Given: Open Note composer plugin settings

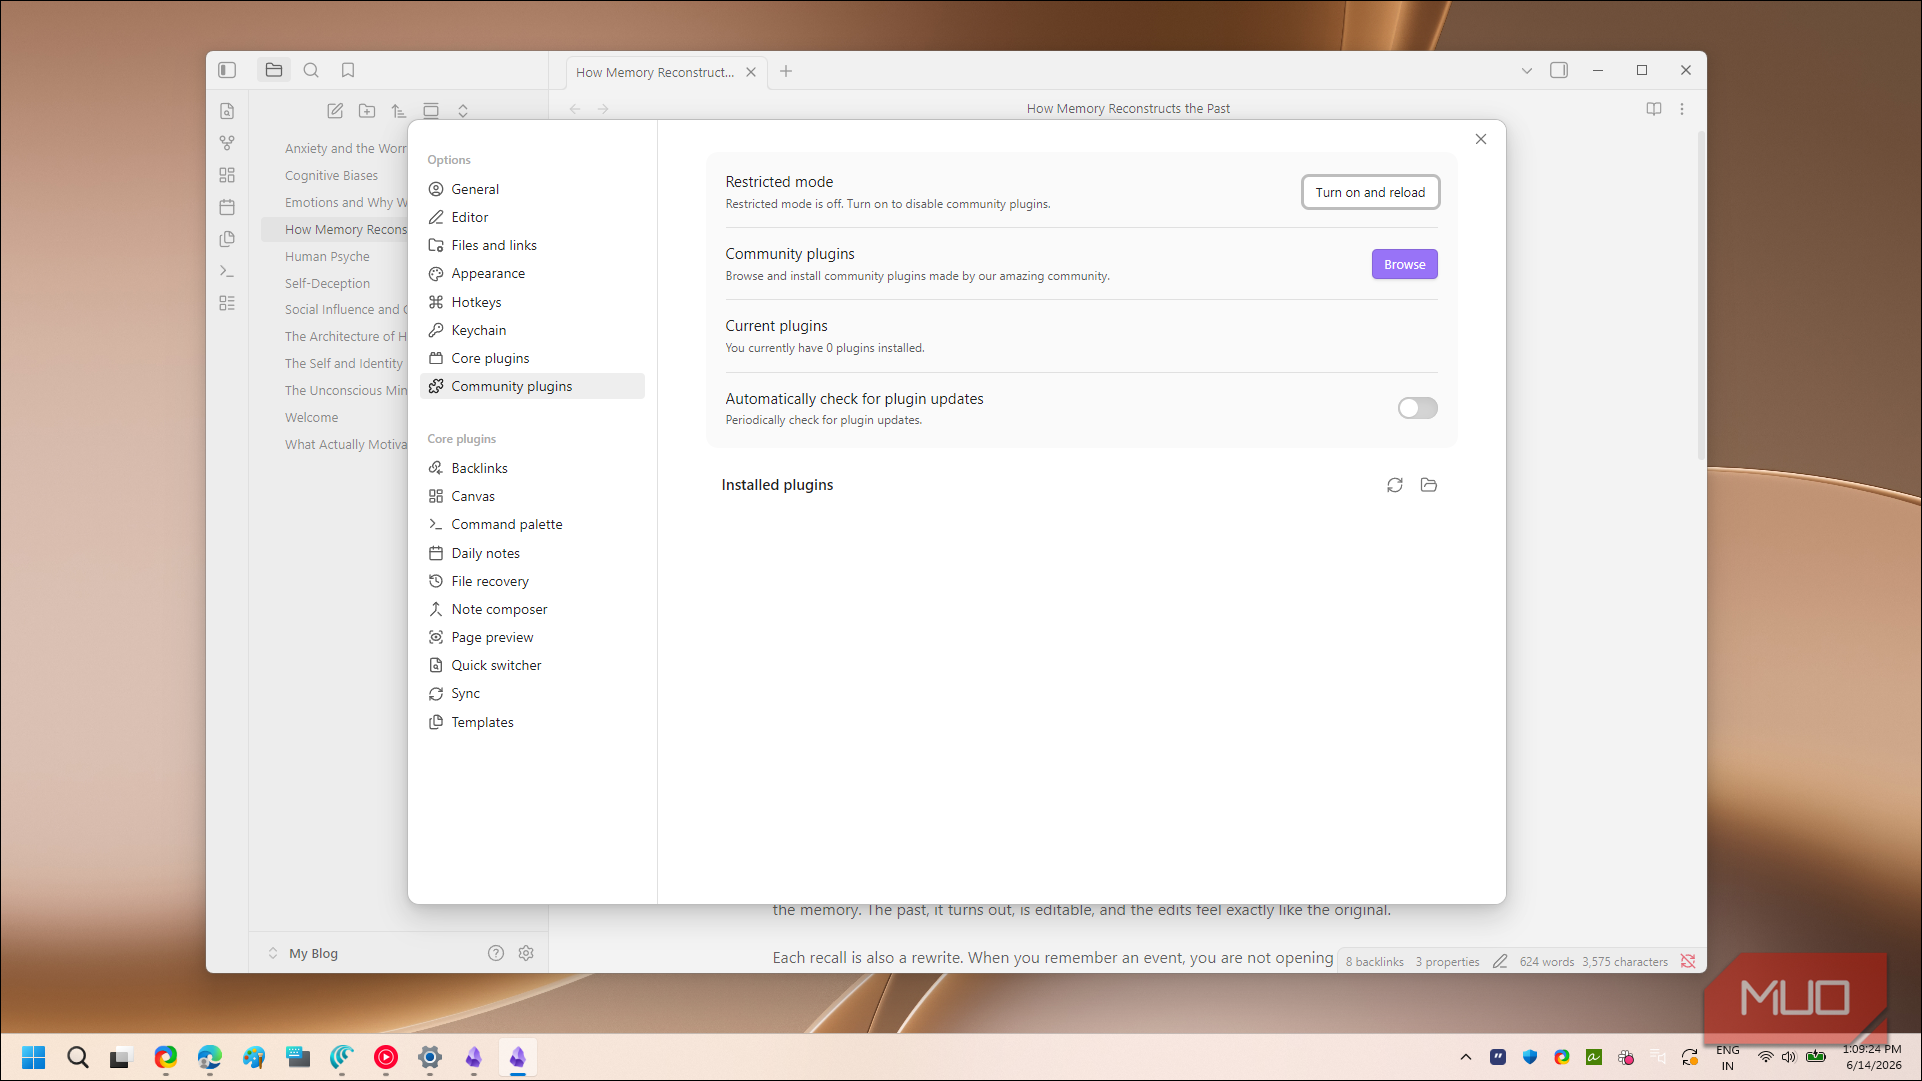Looking at the screenshot, I should tap(532, 609).
